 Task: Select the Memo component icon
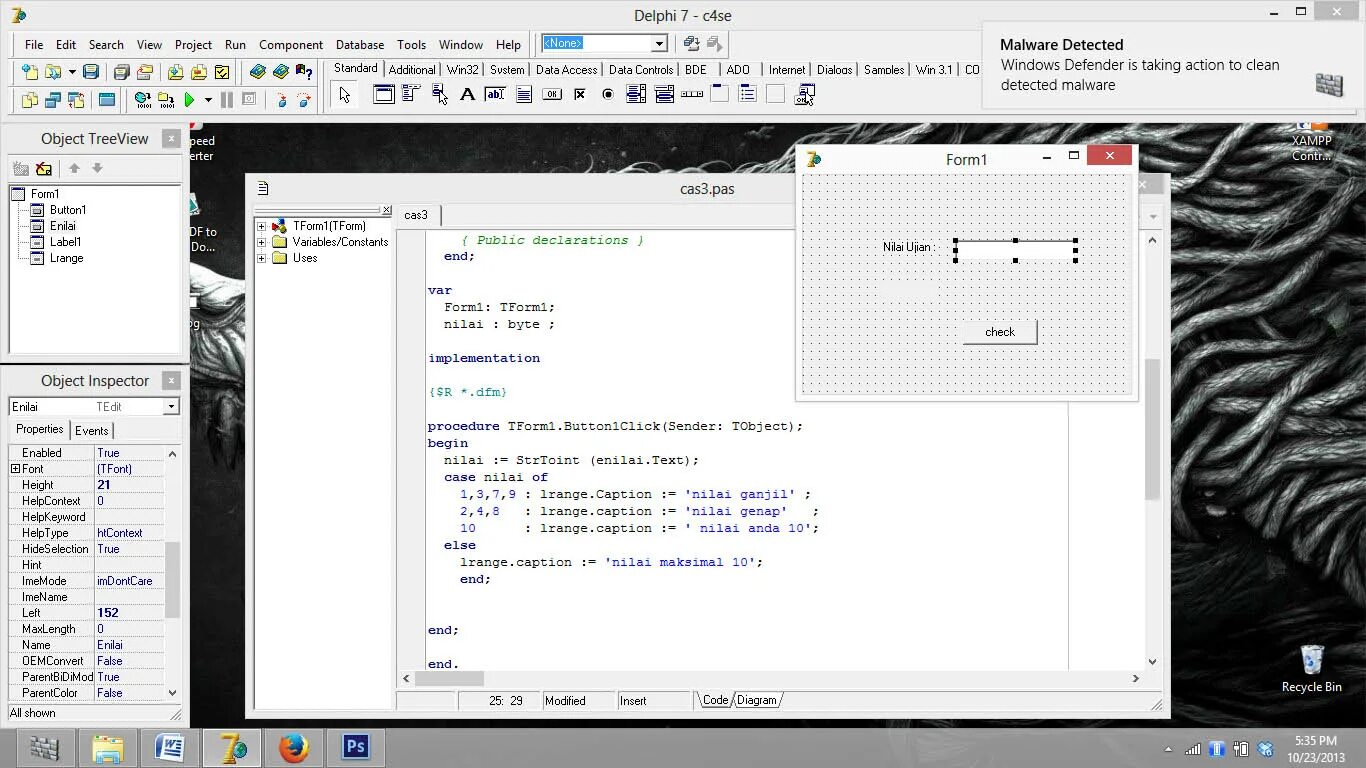click(523, 95)
